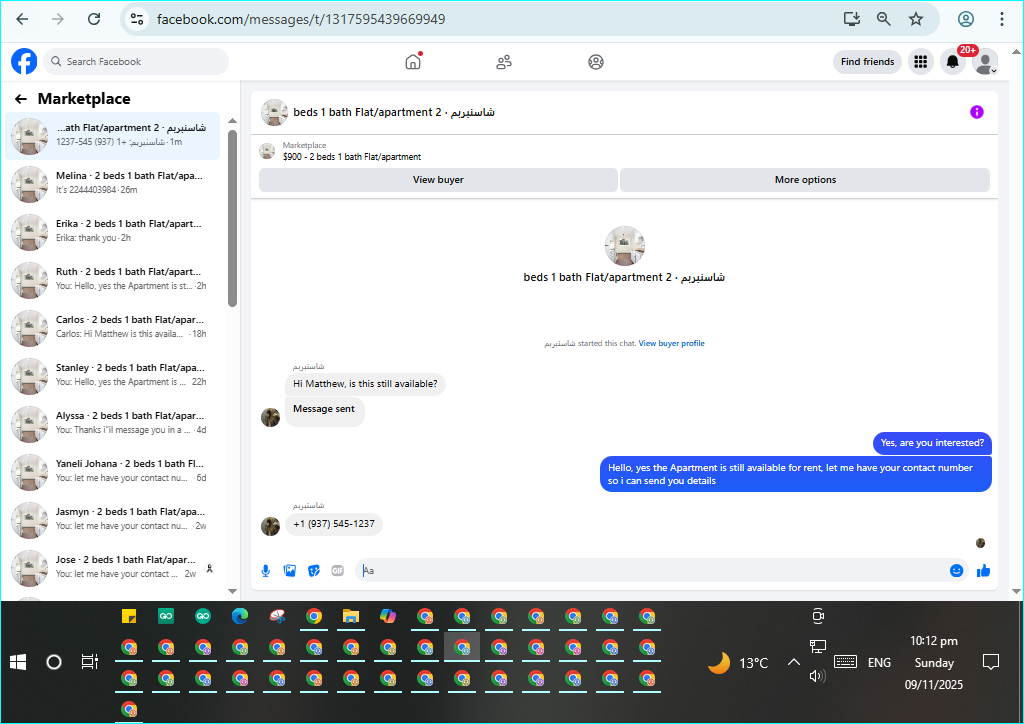Open the Facebook Home feed icon
Viewport: 1024px width, 724px height.
(x=413, y=61)
